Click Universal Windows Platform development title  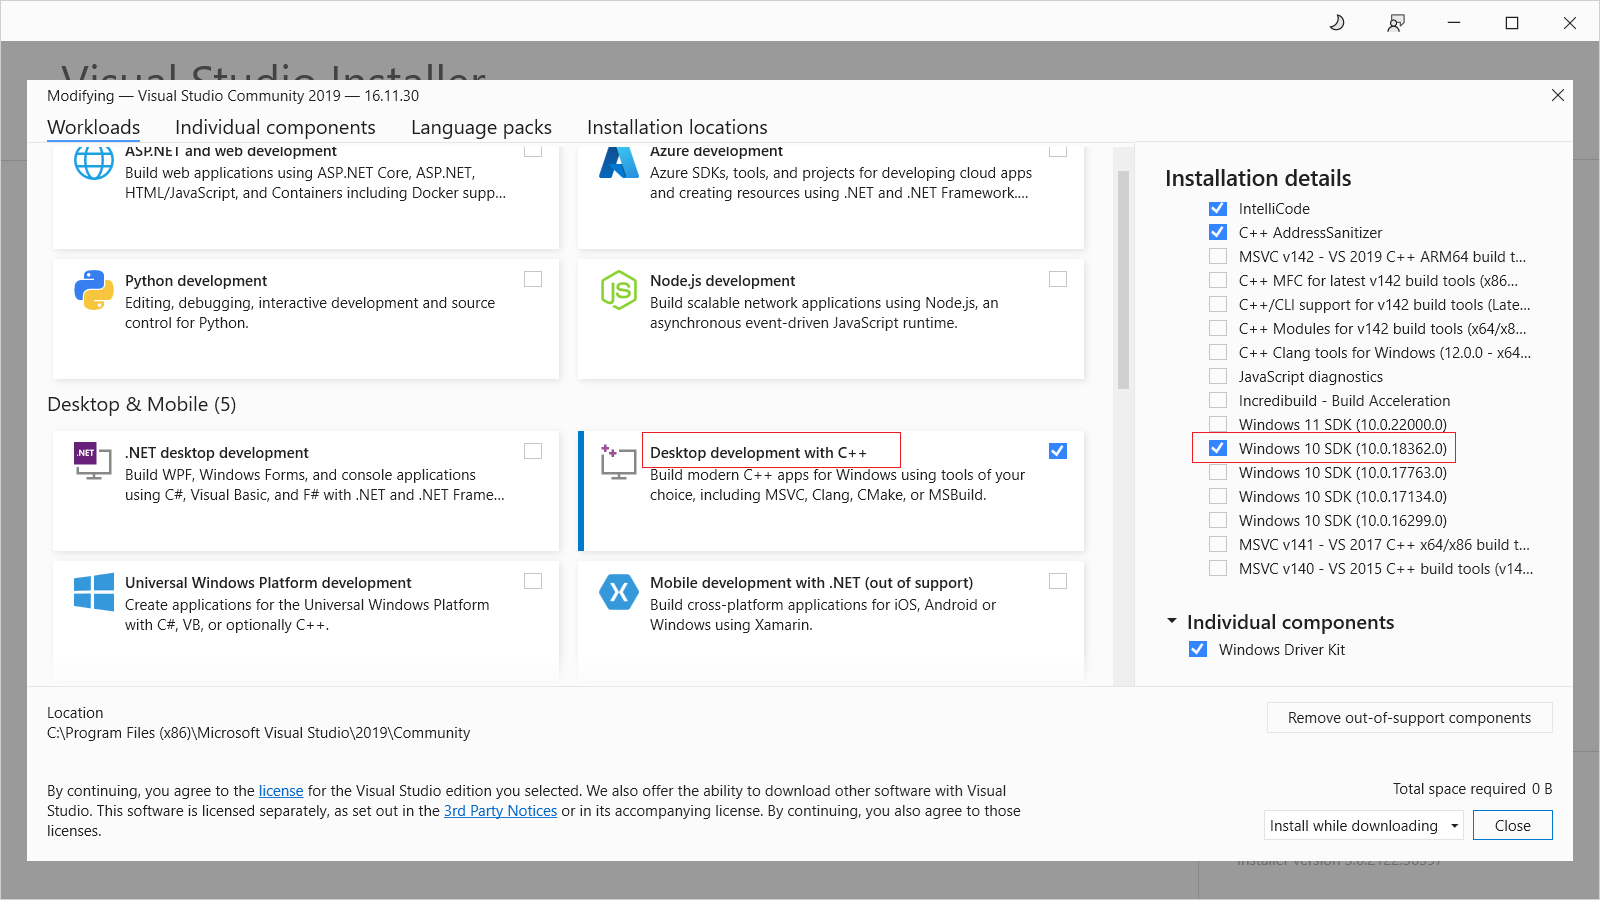coord(268,583)
